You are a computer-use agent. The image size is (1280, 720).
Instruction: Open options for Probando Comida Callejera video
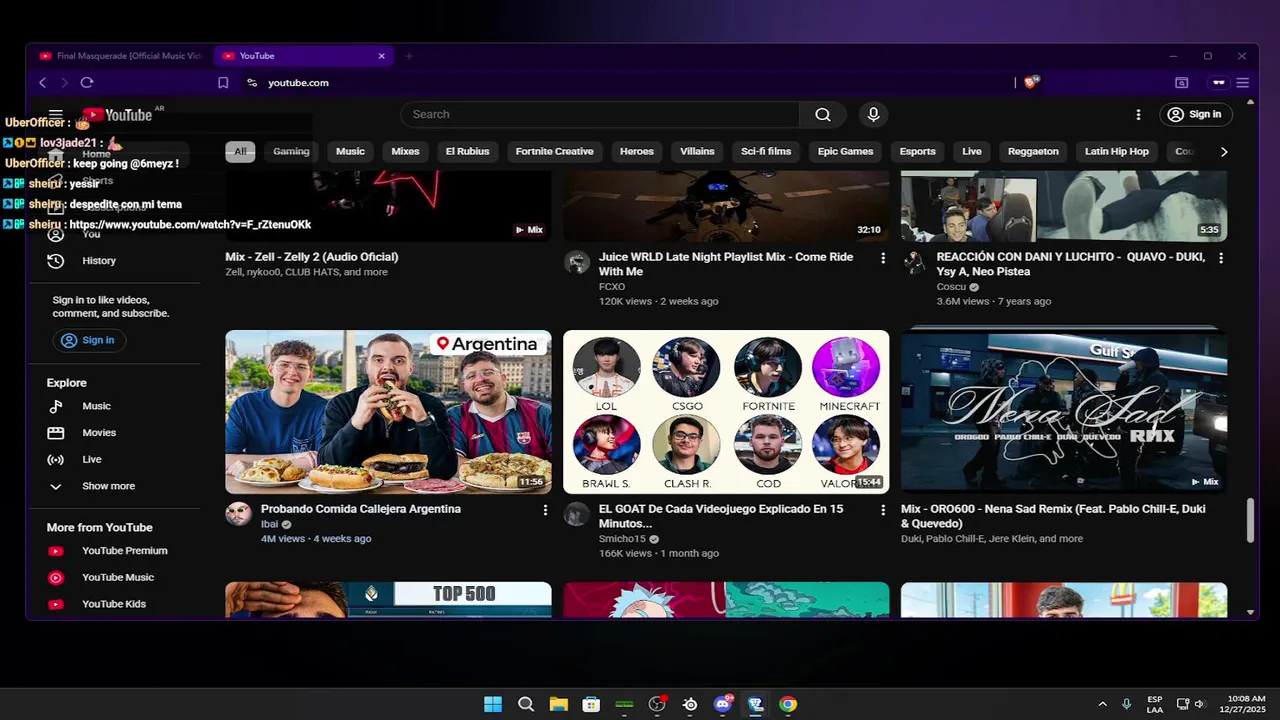[545, 510]
